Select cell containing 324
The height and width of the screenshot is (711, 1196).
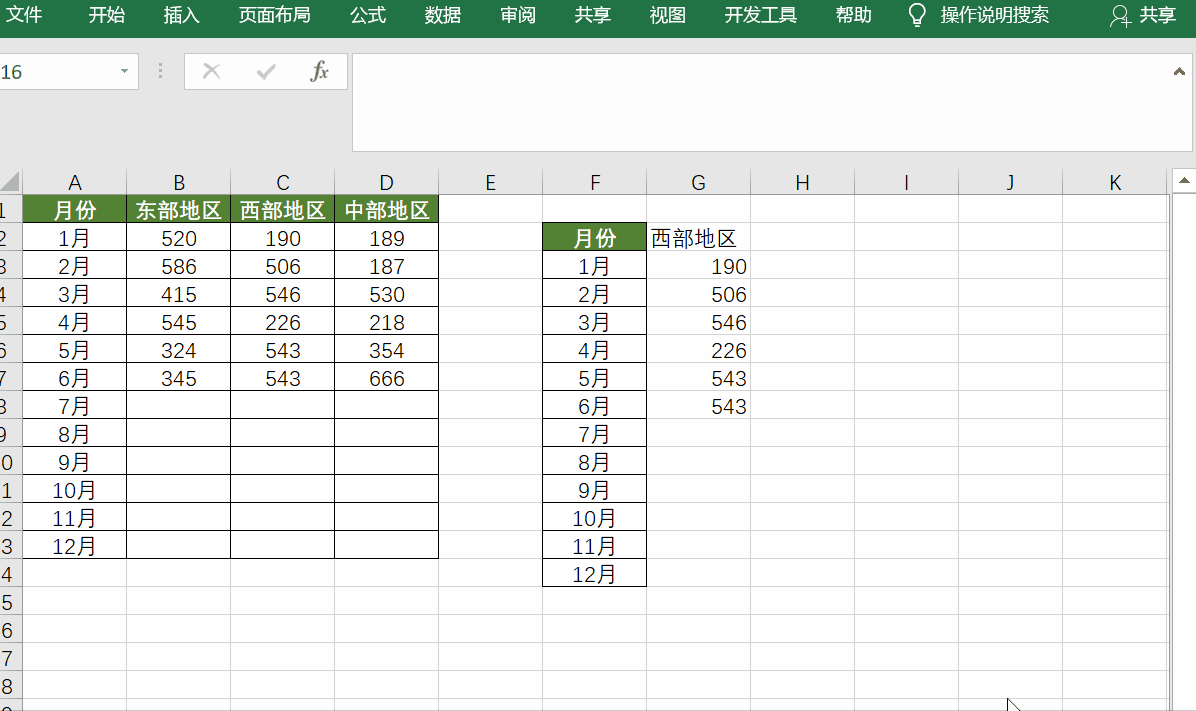(178, 350)
